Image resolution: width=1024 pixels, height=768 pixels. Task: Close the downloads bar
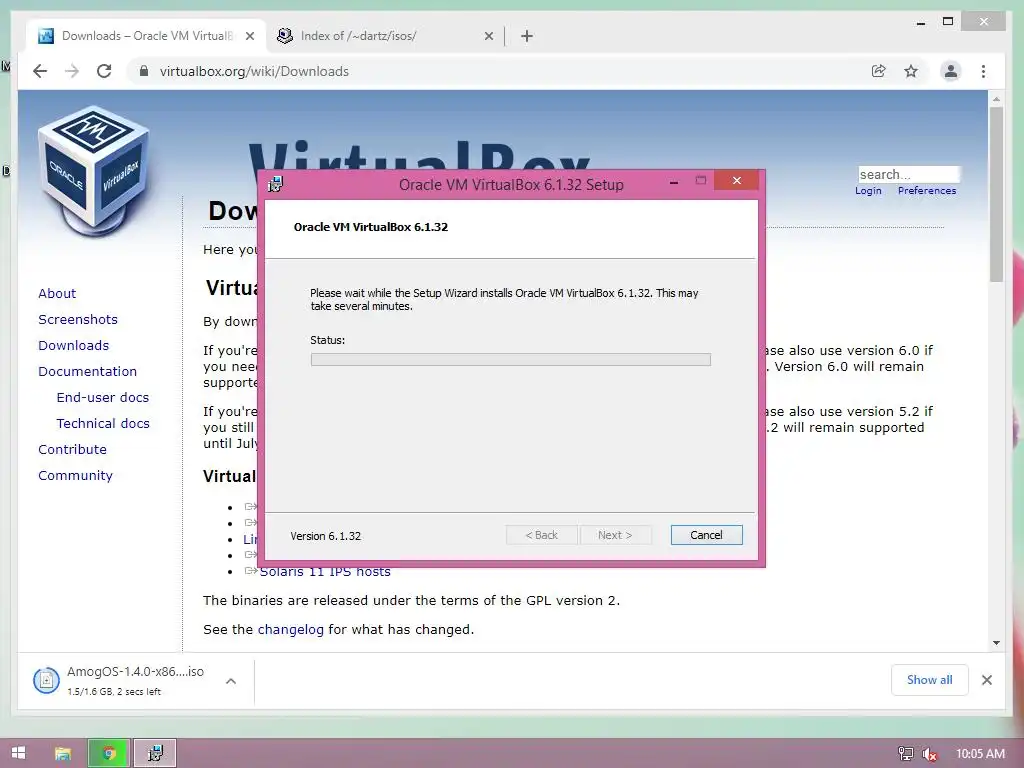tap(987, 680)
